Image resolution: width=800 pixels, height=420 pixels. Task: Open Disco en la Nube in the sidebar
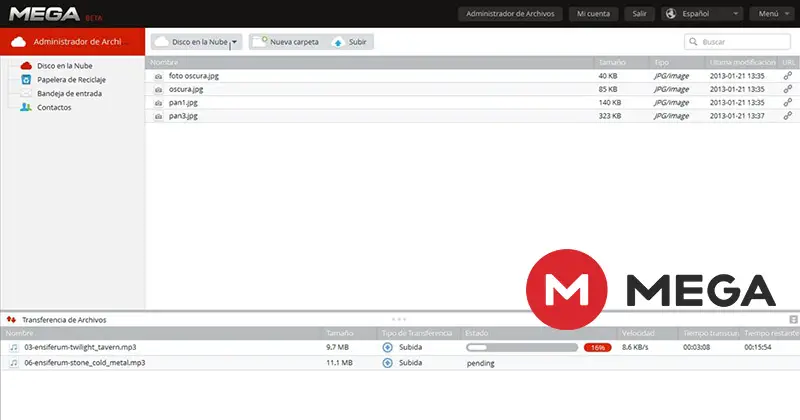tap(64, 66)
